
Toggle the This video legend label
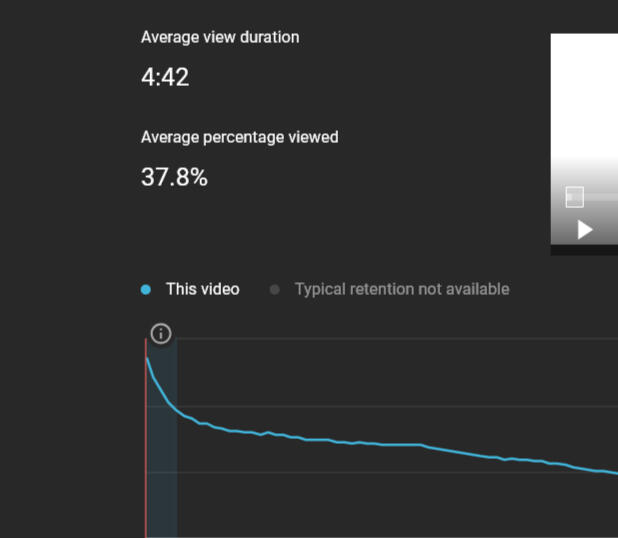point(203,289)
